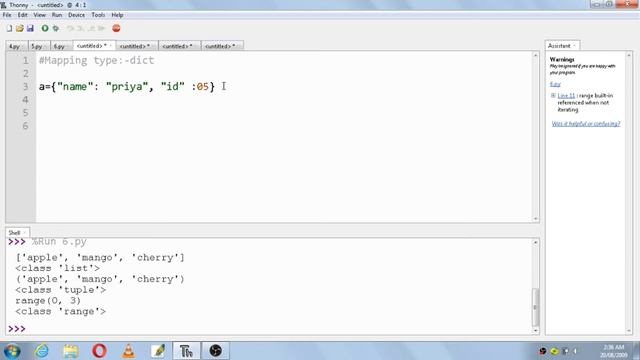Viewport: 640px width, 360px height.
Task: Follow the Line 11 warning link
Action: pyautogui.click(x=566, y=96)
